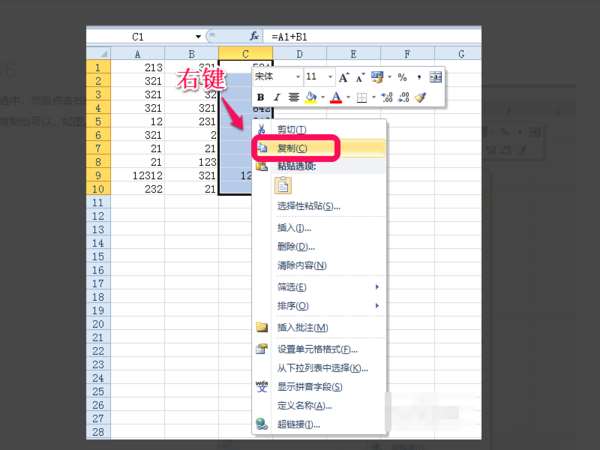Open 选择性粘贴(S)... dialog
The width and height of the screenshot is (600, 450).
tap(319, 206)
